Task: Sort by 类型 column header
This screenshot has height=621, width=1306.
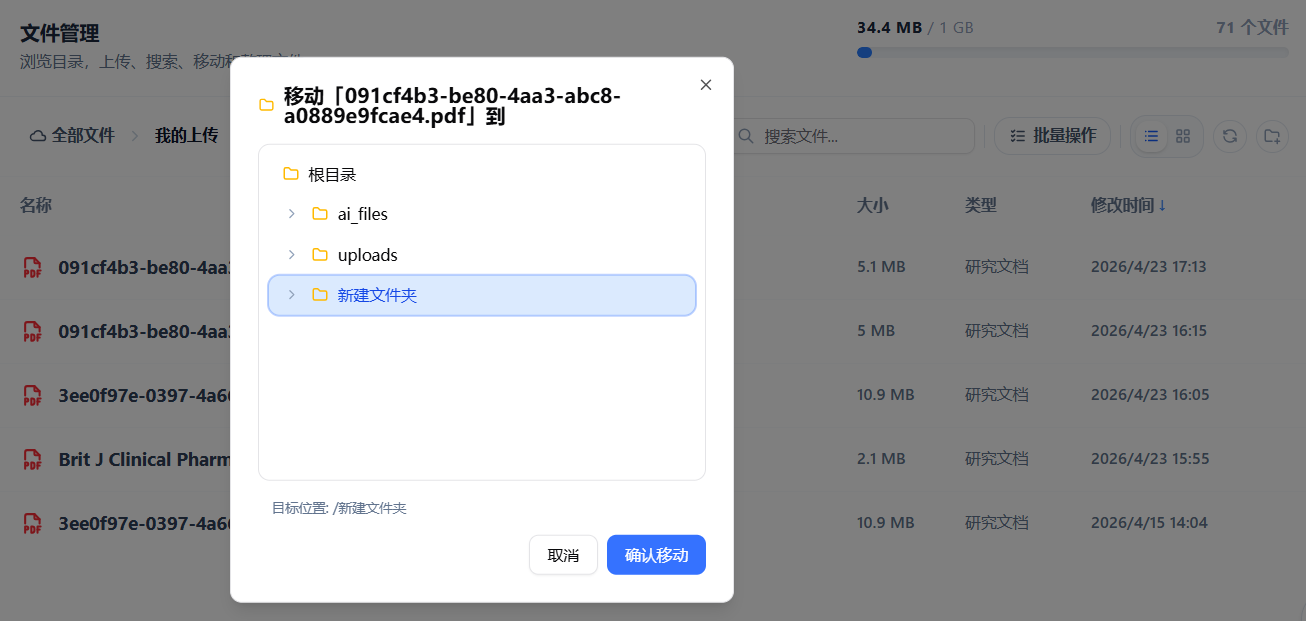Action: coord(981,205)
